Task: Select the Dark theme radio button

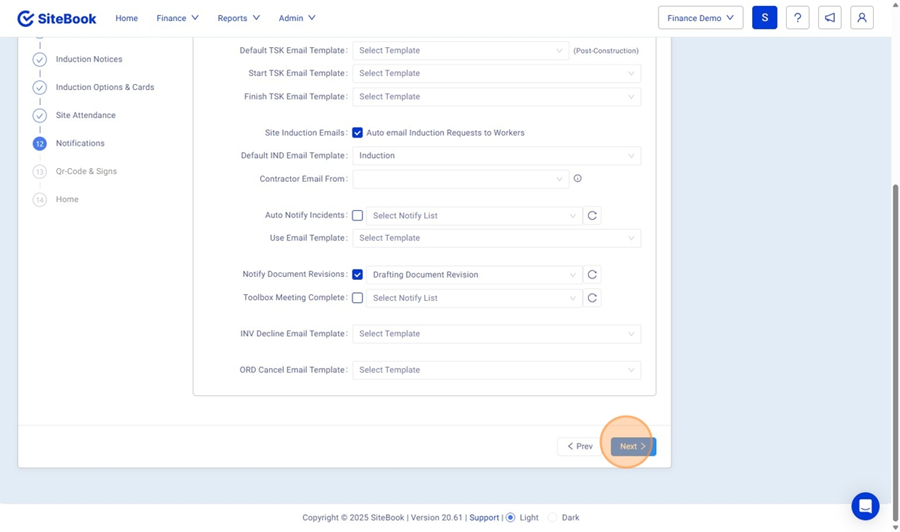Action: (x=552, y=518)
